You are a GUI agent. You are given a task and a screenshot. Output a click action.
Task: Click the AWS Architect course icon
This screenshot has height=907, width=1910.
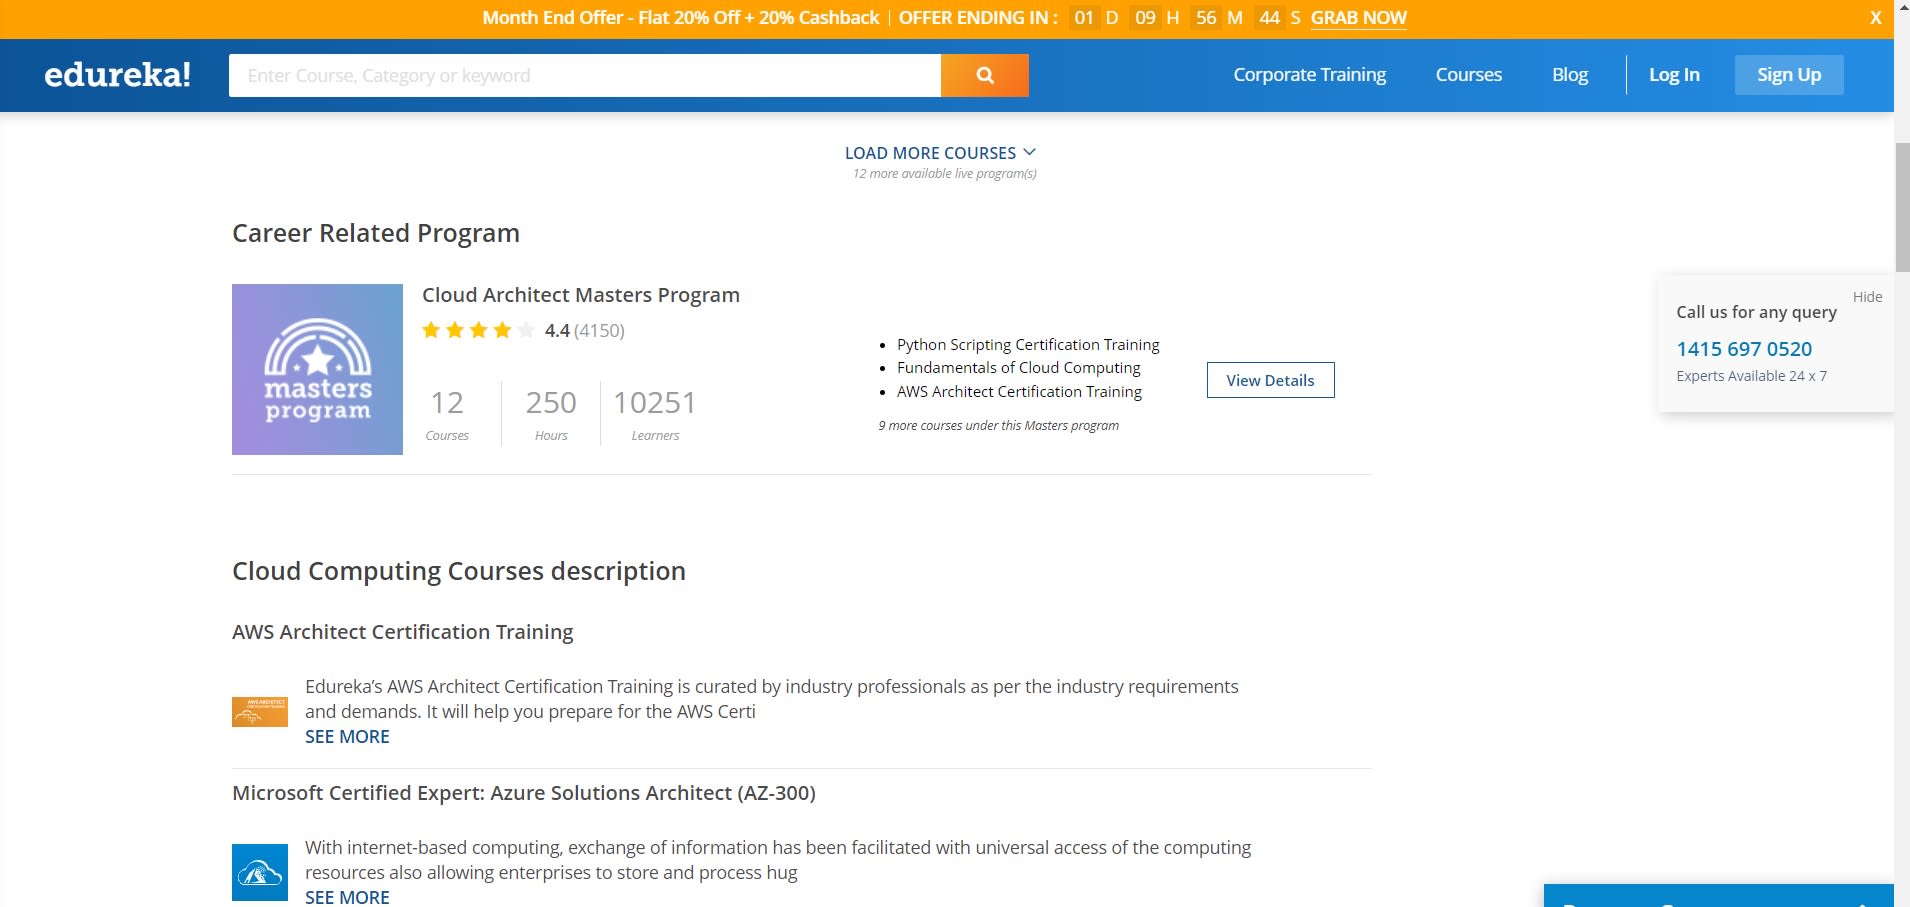point(260,712)
